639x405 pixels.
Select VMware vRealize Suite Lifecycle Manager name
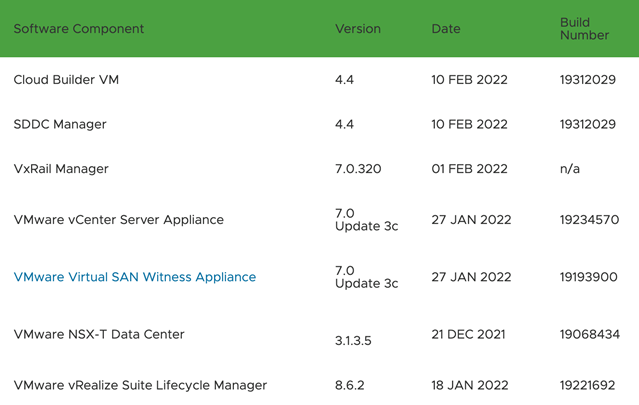140,385
